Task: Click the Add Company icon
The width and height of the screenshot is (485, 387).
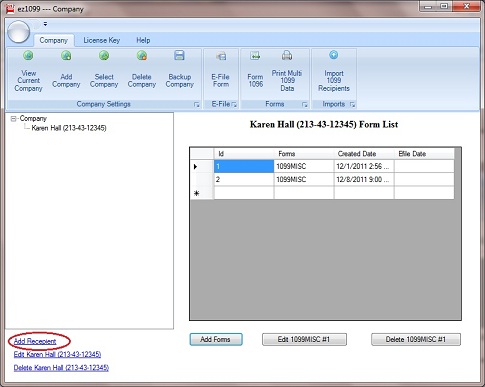Action: [66, 56]
